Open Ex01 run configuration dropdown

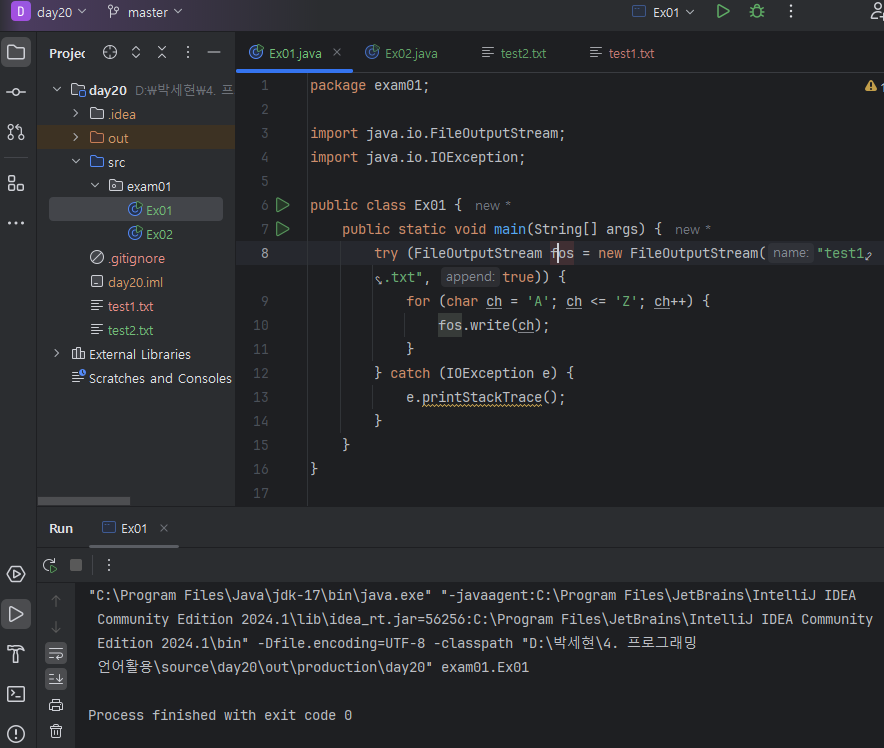tap(664, 12)
